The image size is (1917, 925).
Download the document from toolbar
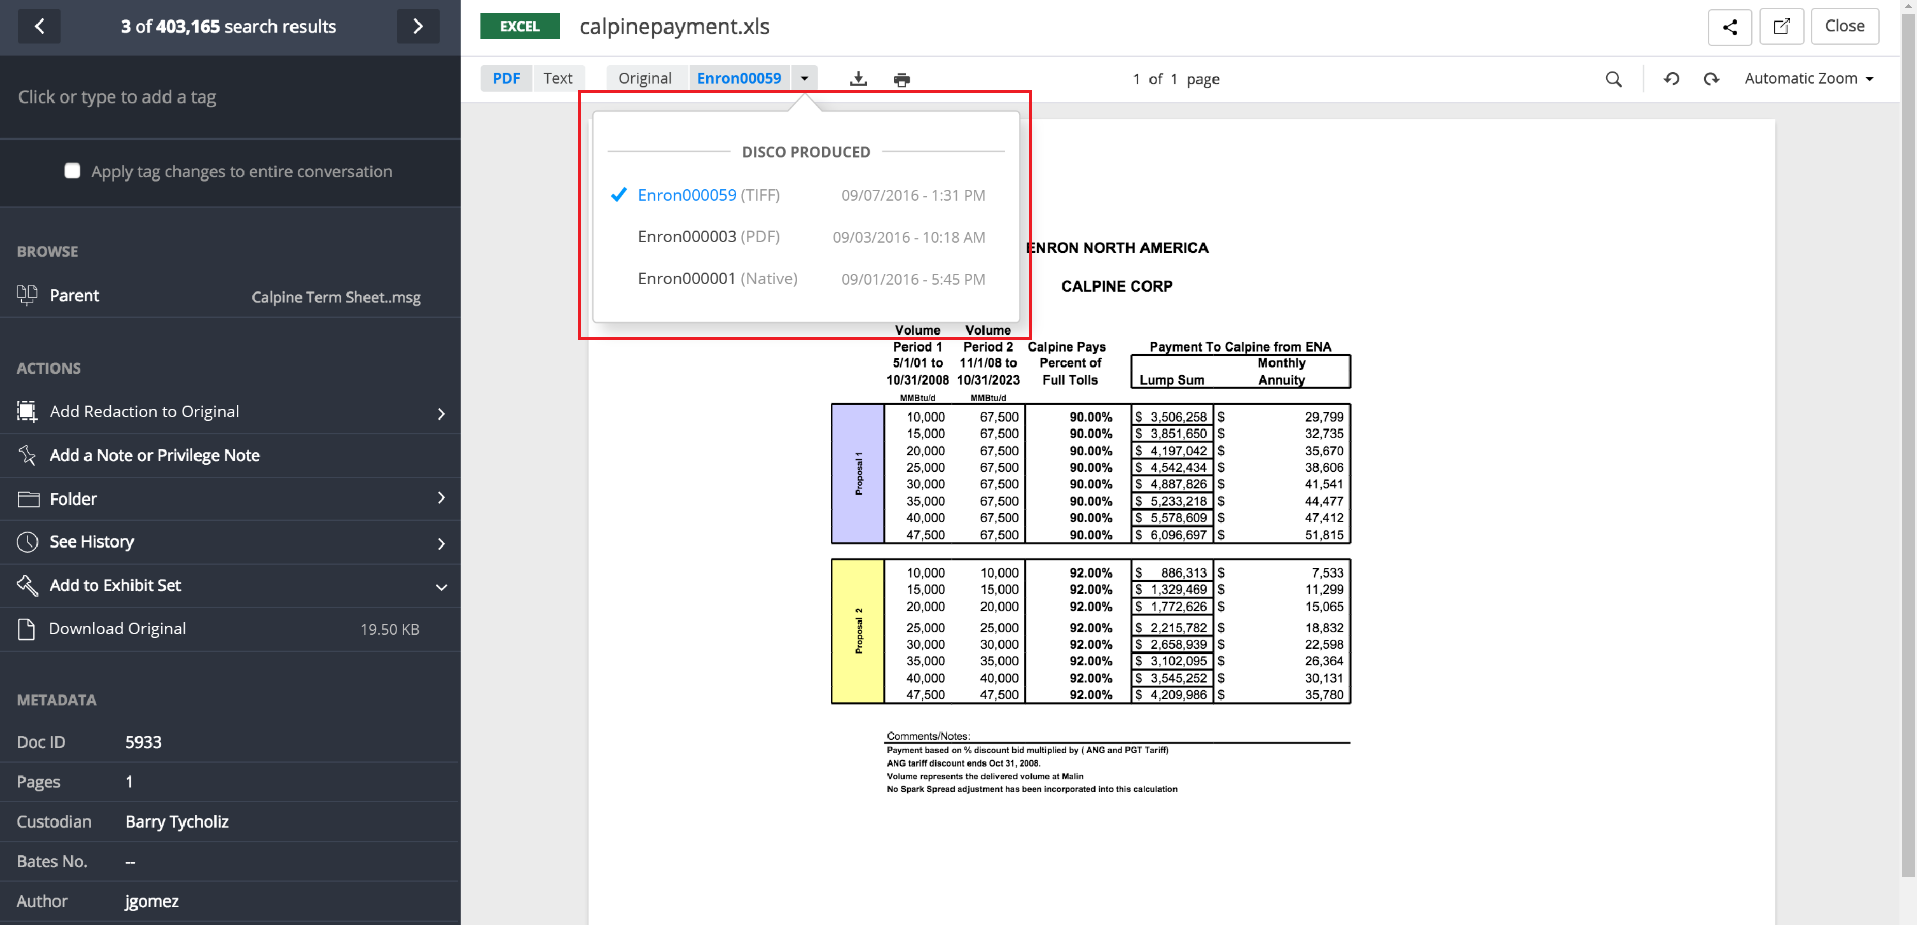coord(858,79)
